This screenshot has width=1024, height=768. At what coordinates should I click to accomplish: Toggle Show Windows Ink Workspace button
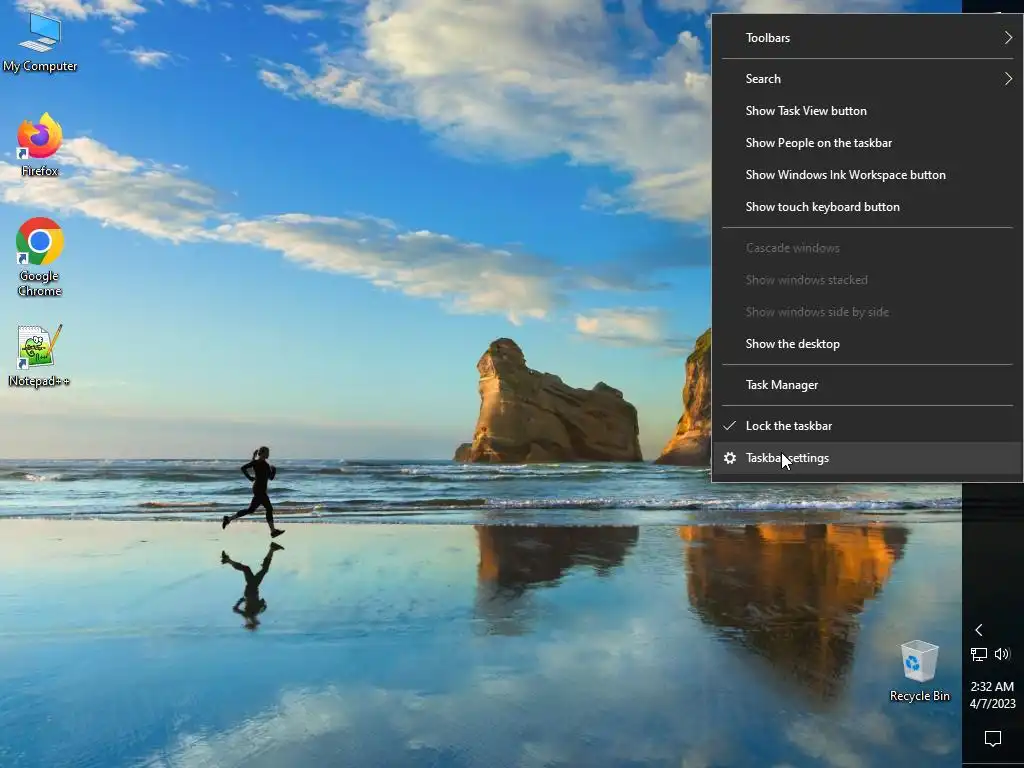pyautogui.click(x=867, y=175)
